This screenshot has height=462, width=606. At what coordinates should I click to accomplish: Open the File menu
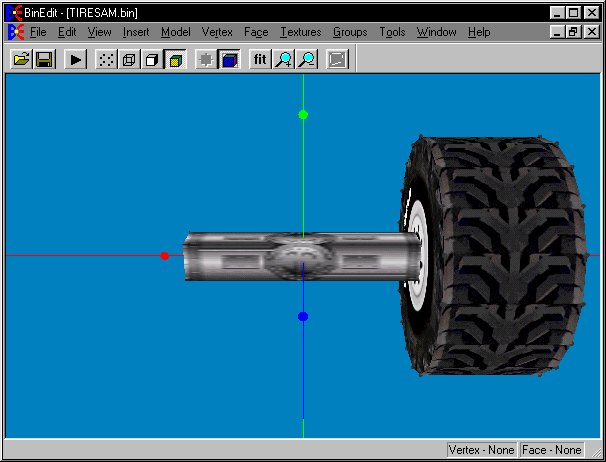click(x=38, y=32)
